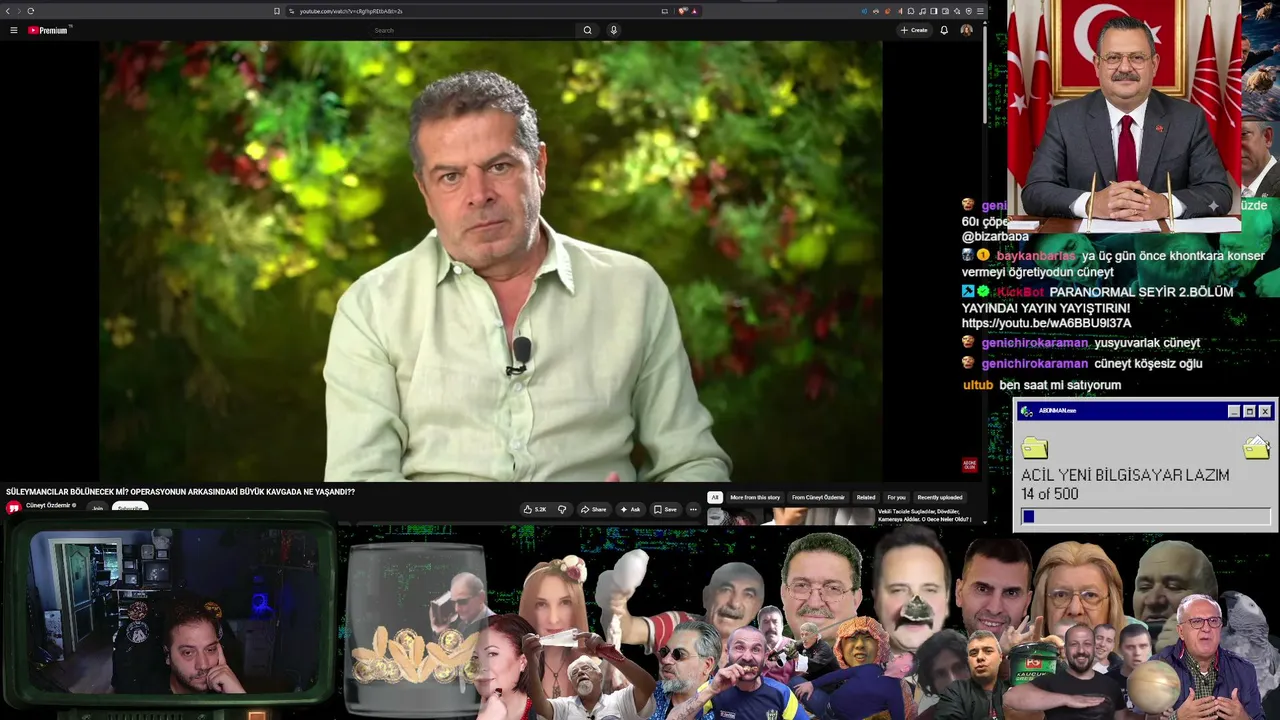Open YouTube notifications bell
This screenshot has width=1280, height=720.
944,30
